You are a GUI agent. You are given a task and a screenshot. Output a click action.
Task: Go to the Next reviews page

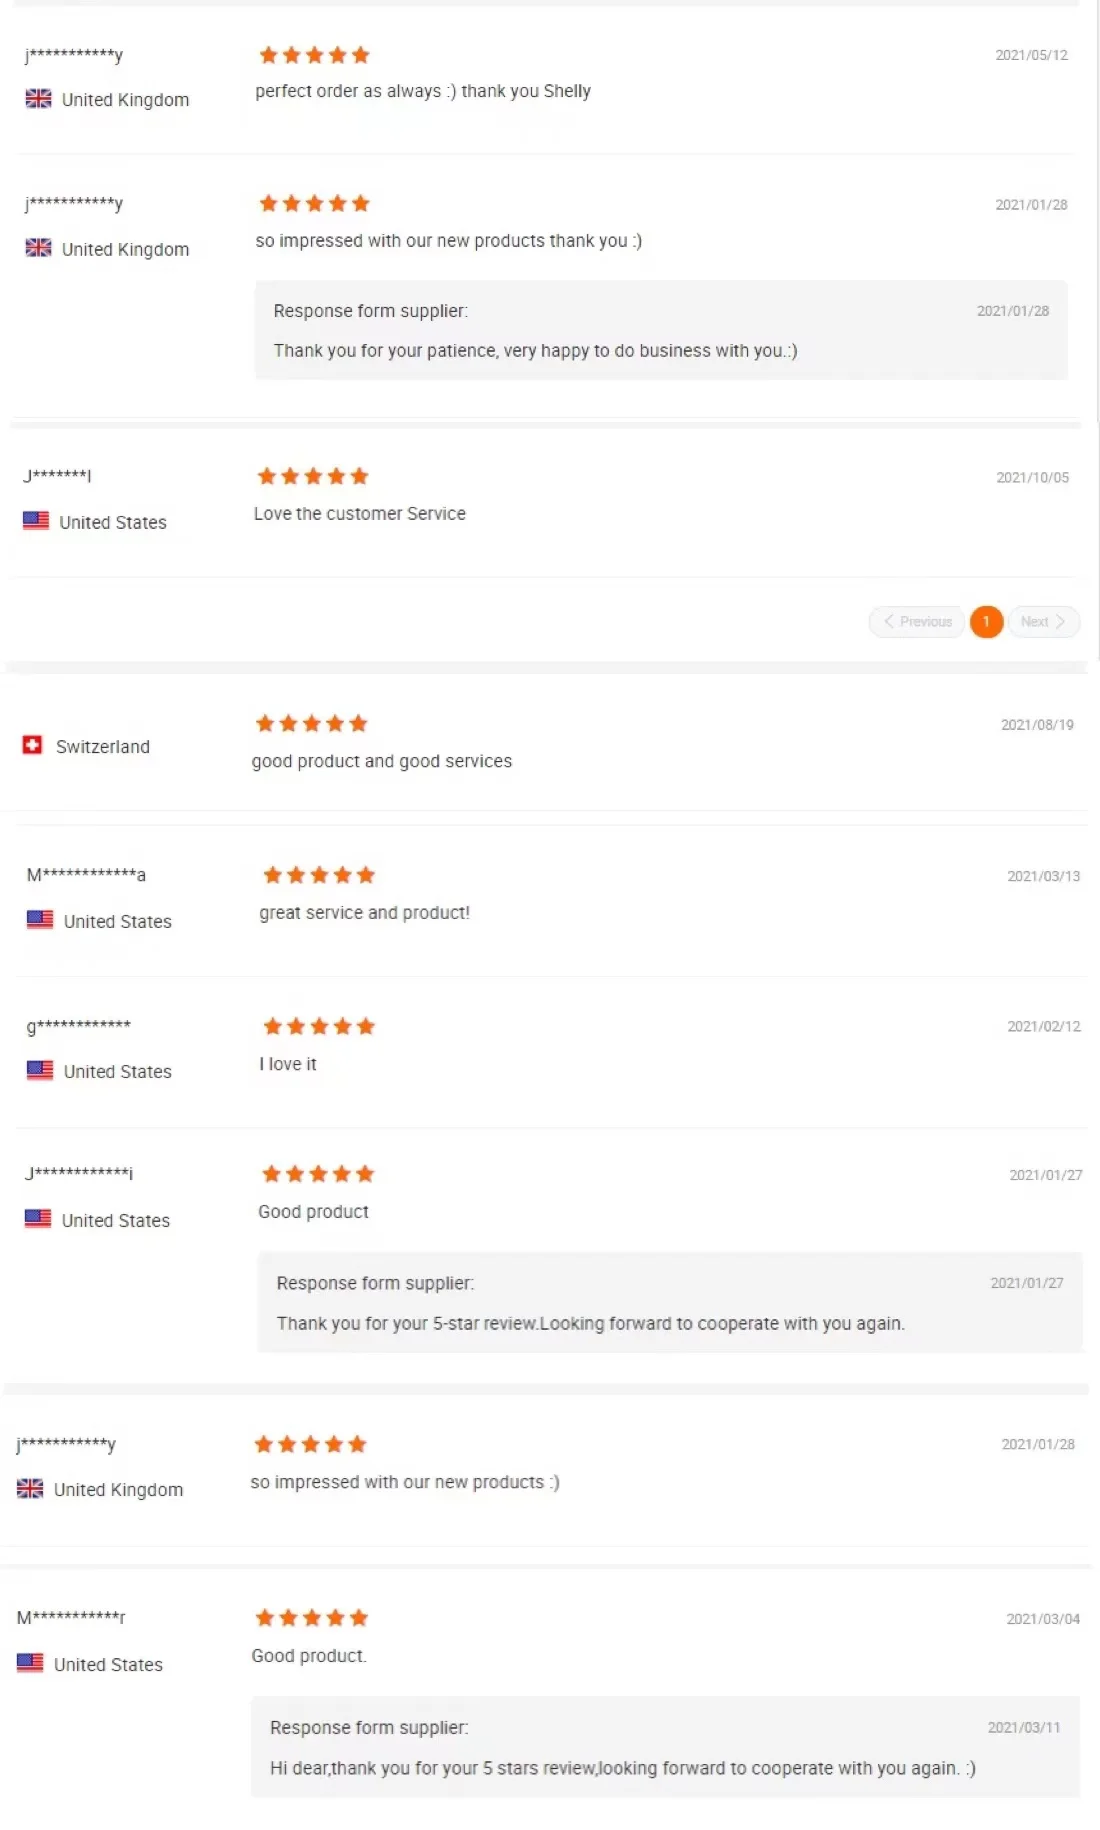pos(1043,622)
